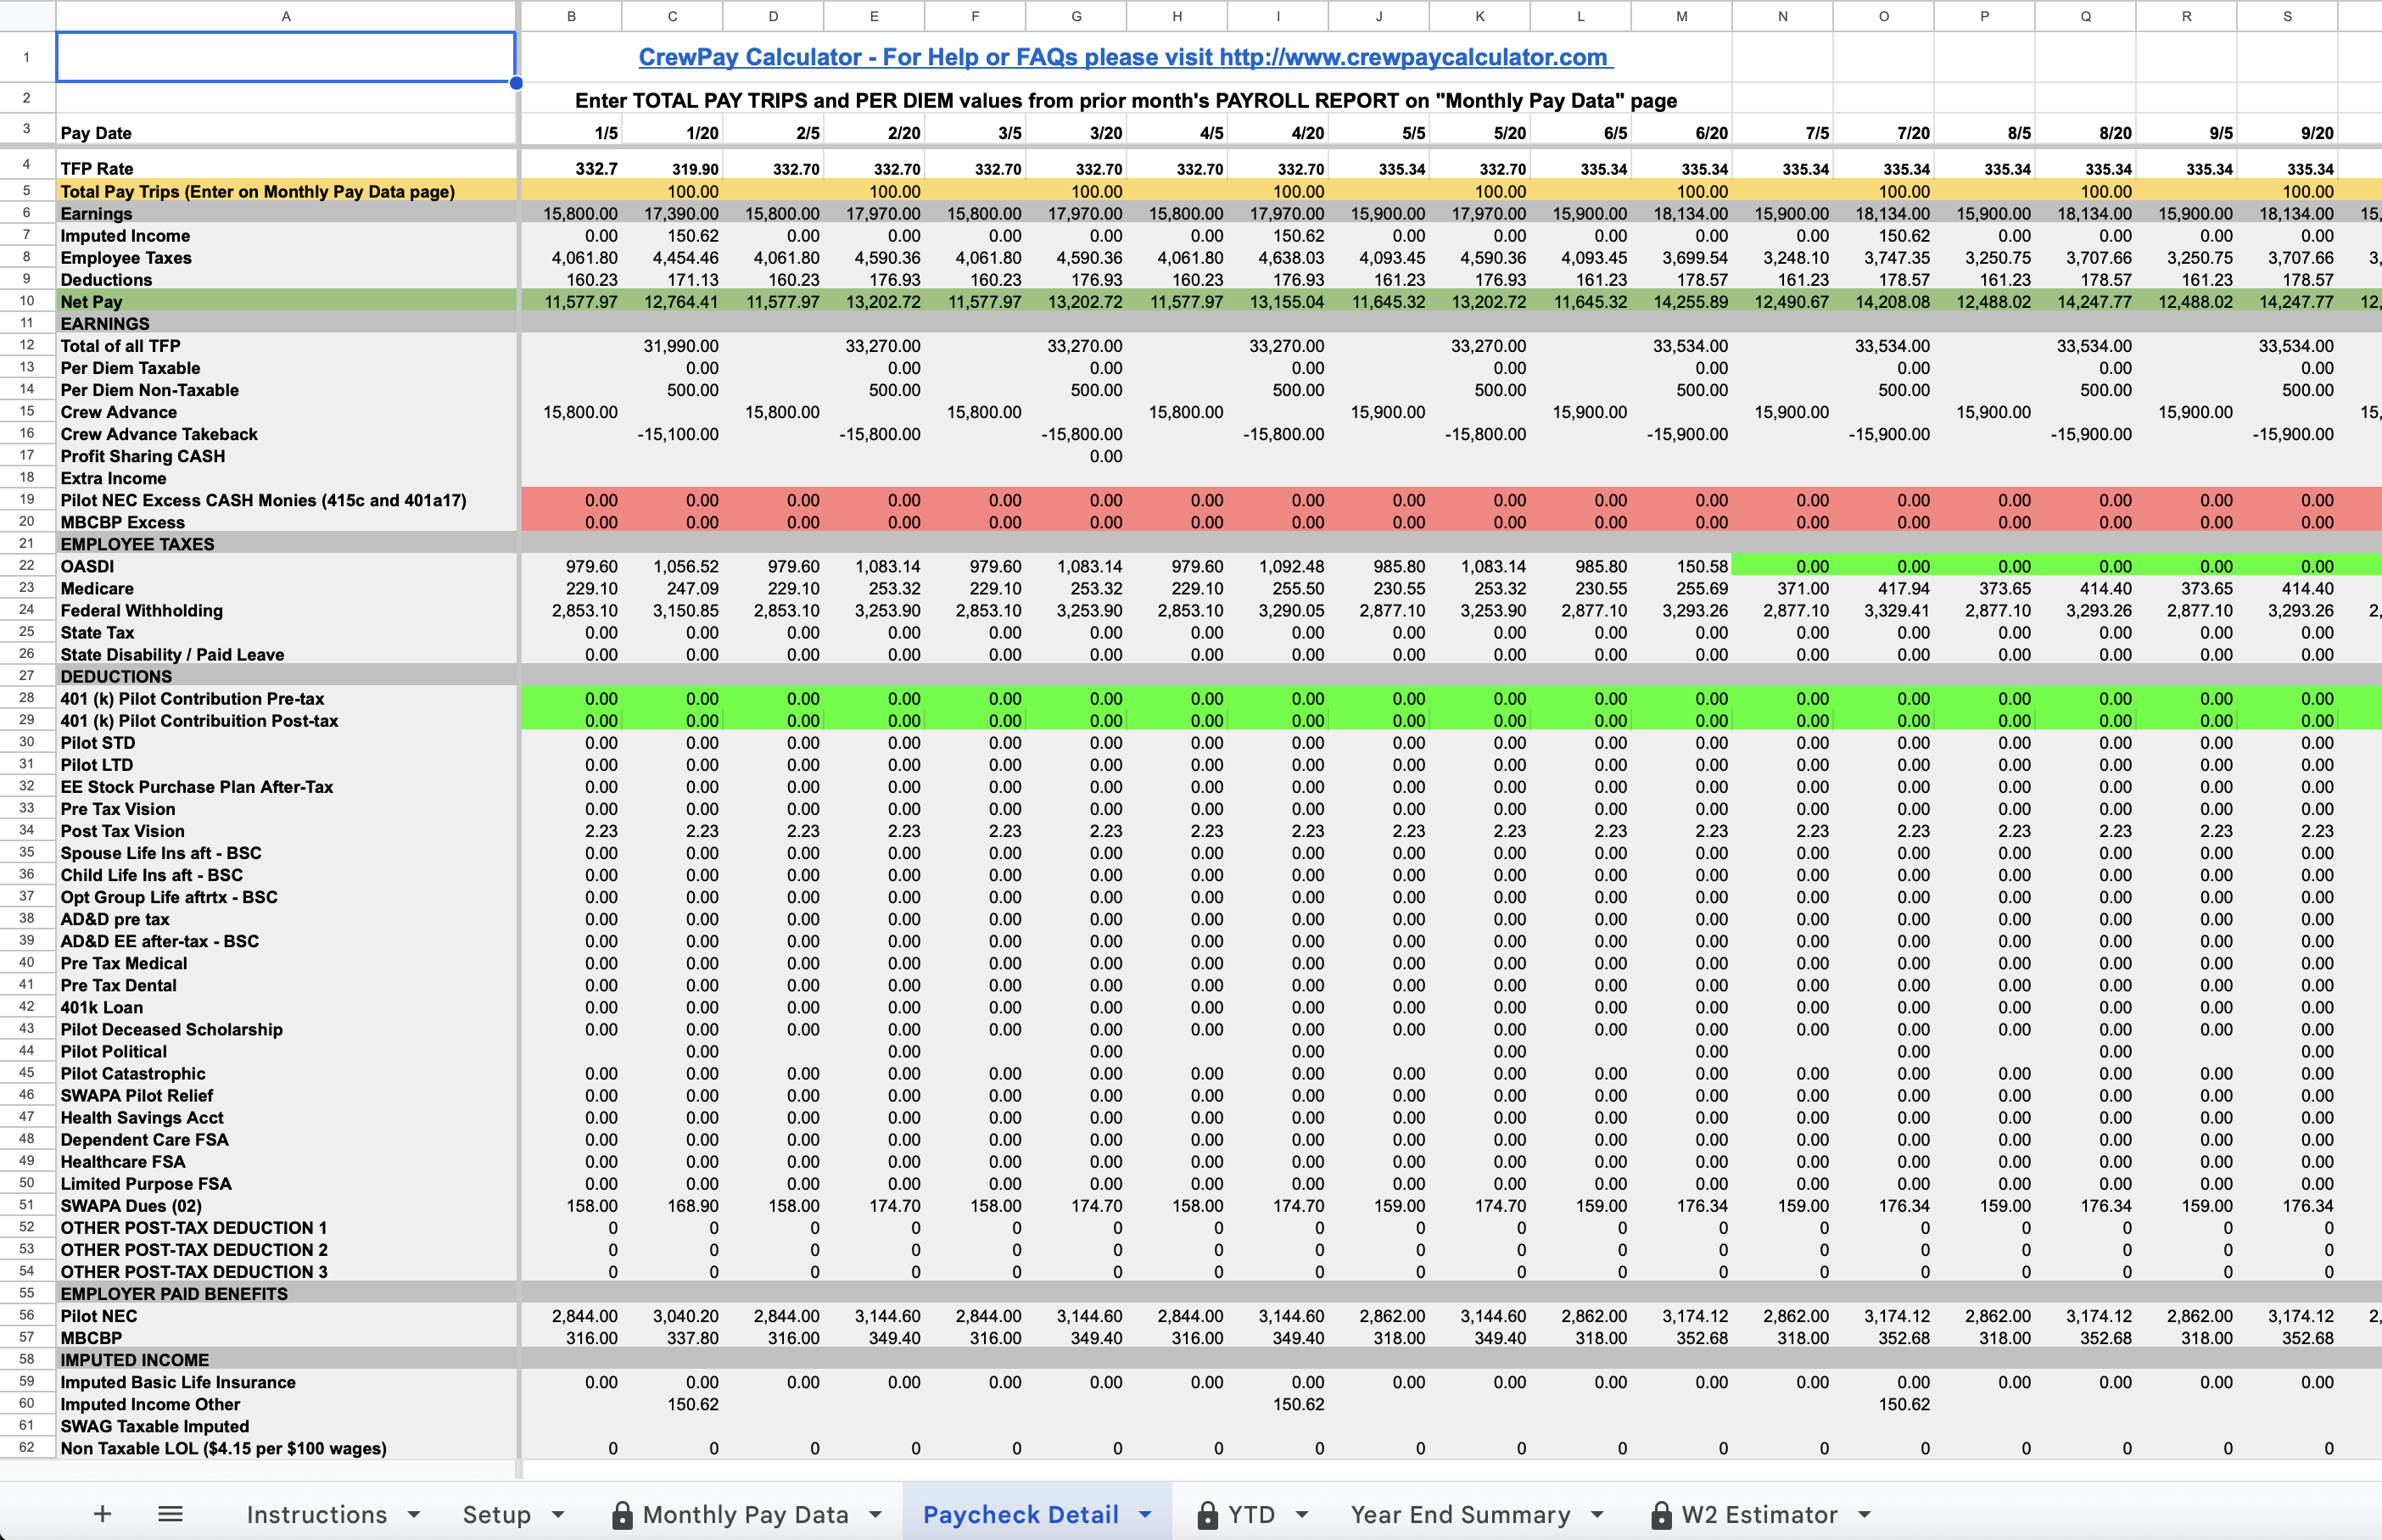Select the Net Pay row label cell
Screen dimensions: 2382x1540
click(x=91, y=301)
